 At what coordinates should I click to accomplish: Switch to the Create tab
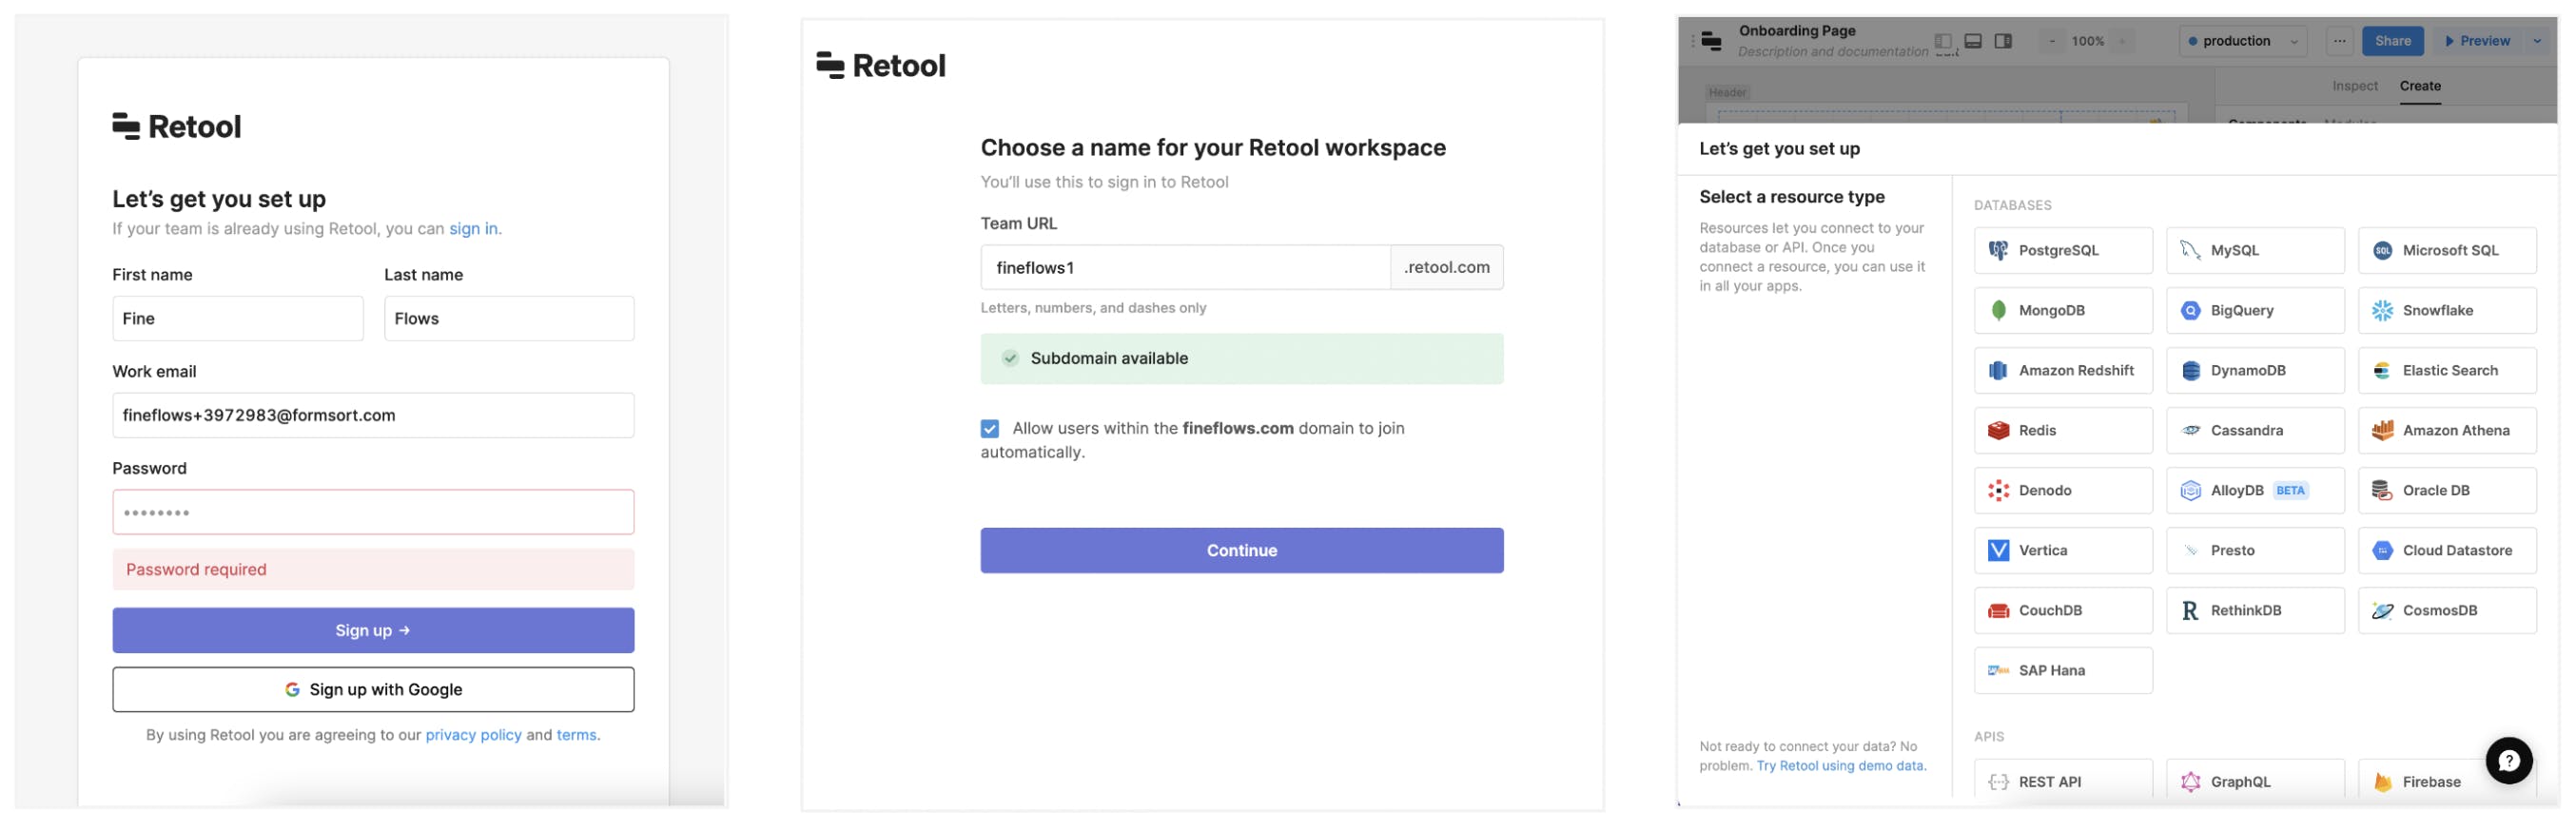[2419, 86]
